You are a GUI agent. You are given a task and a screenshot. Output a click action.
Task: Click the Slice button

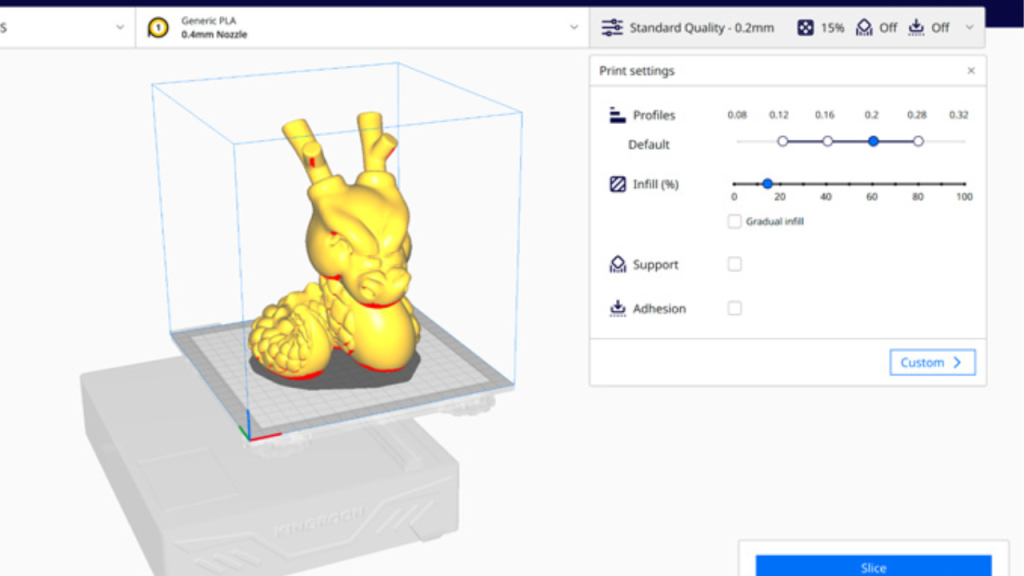tap(873, 566)
